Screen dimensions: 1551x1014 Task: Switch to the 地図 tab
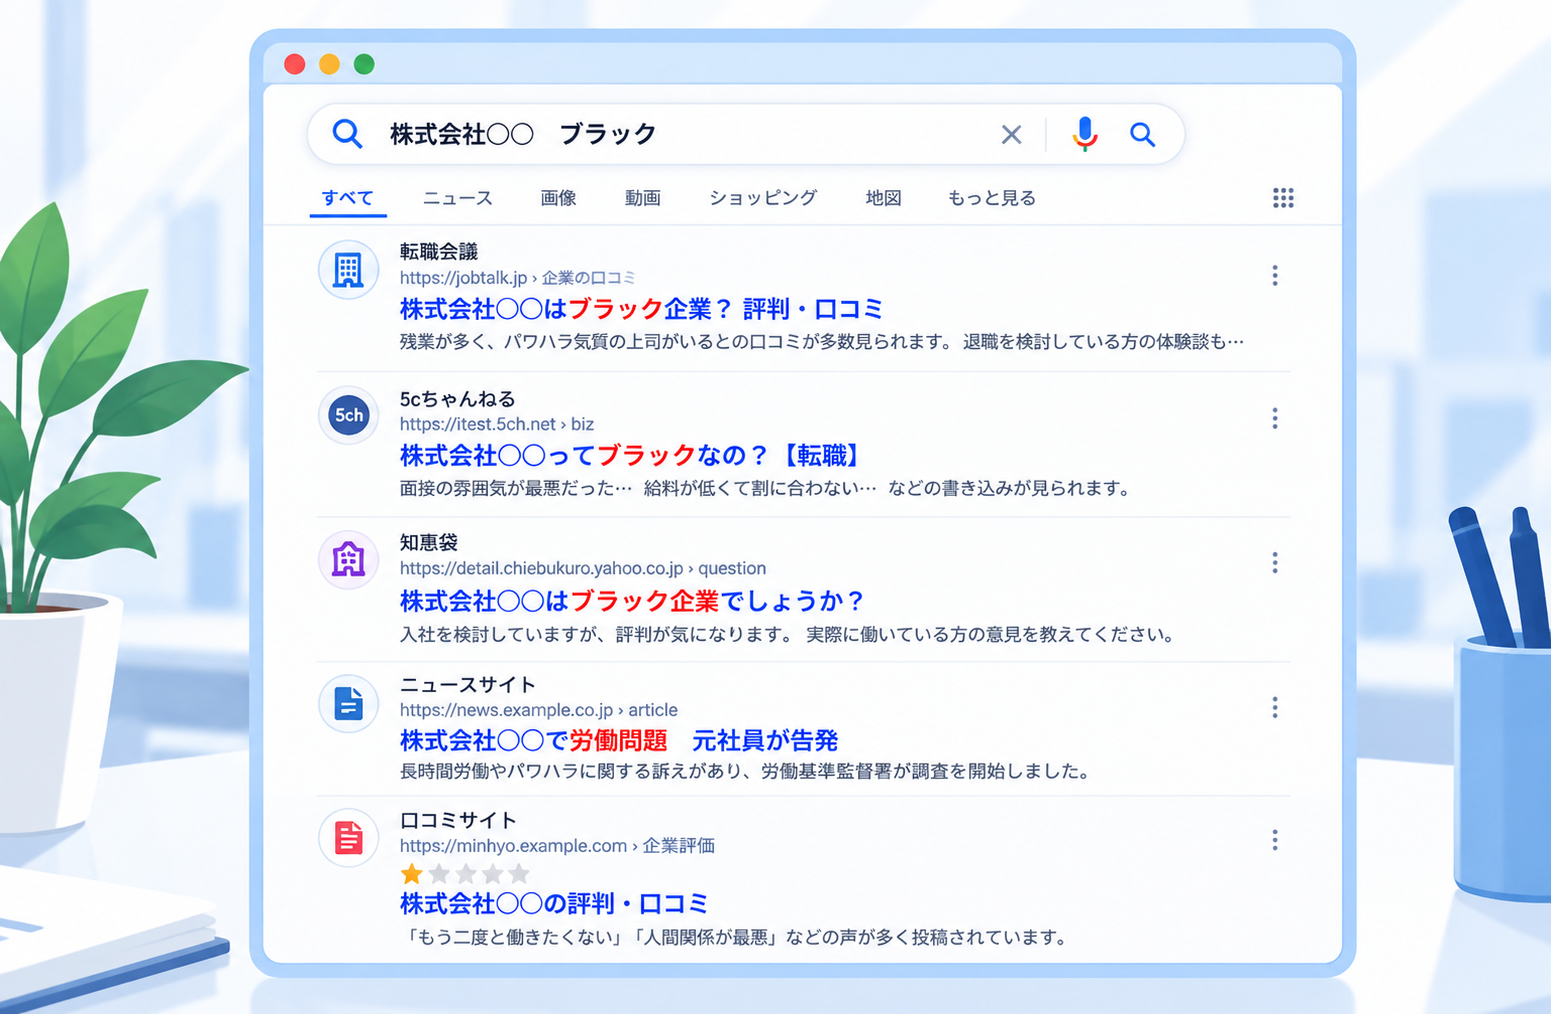pyautogui.click(x=883, y=198)
